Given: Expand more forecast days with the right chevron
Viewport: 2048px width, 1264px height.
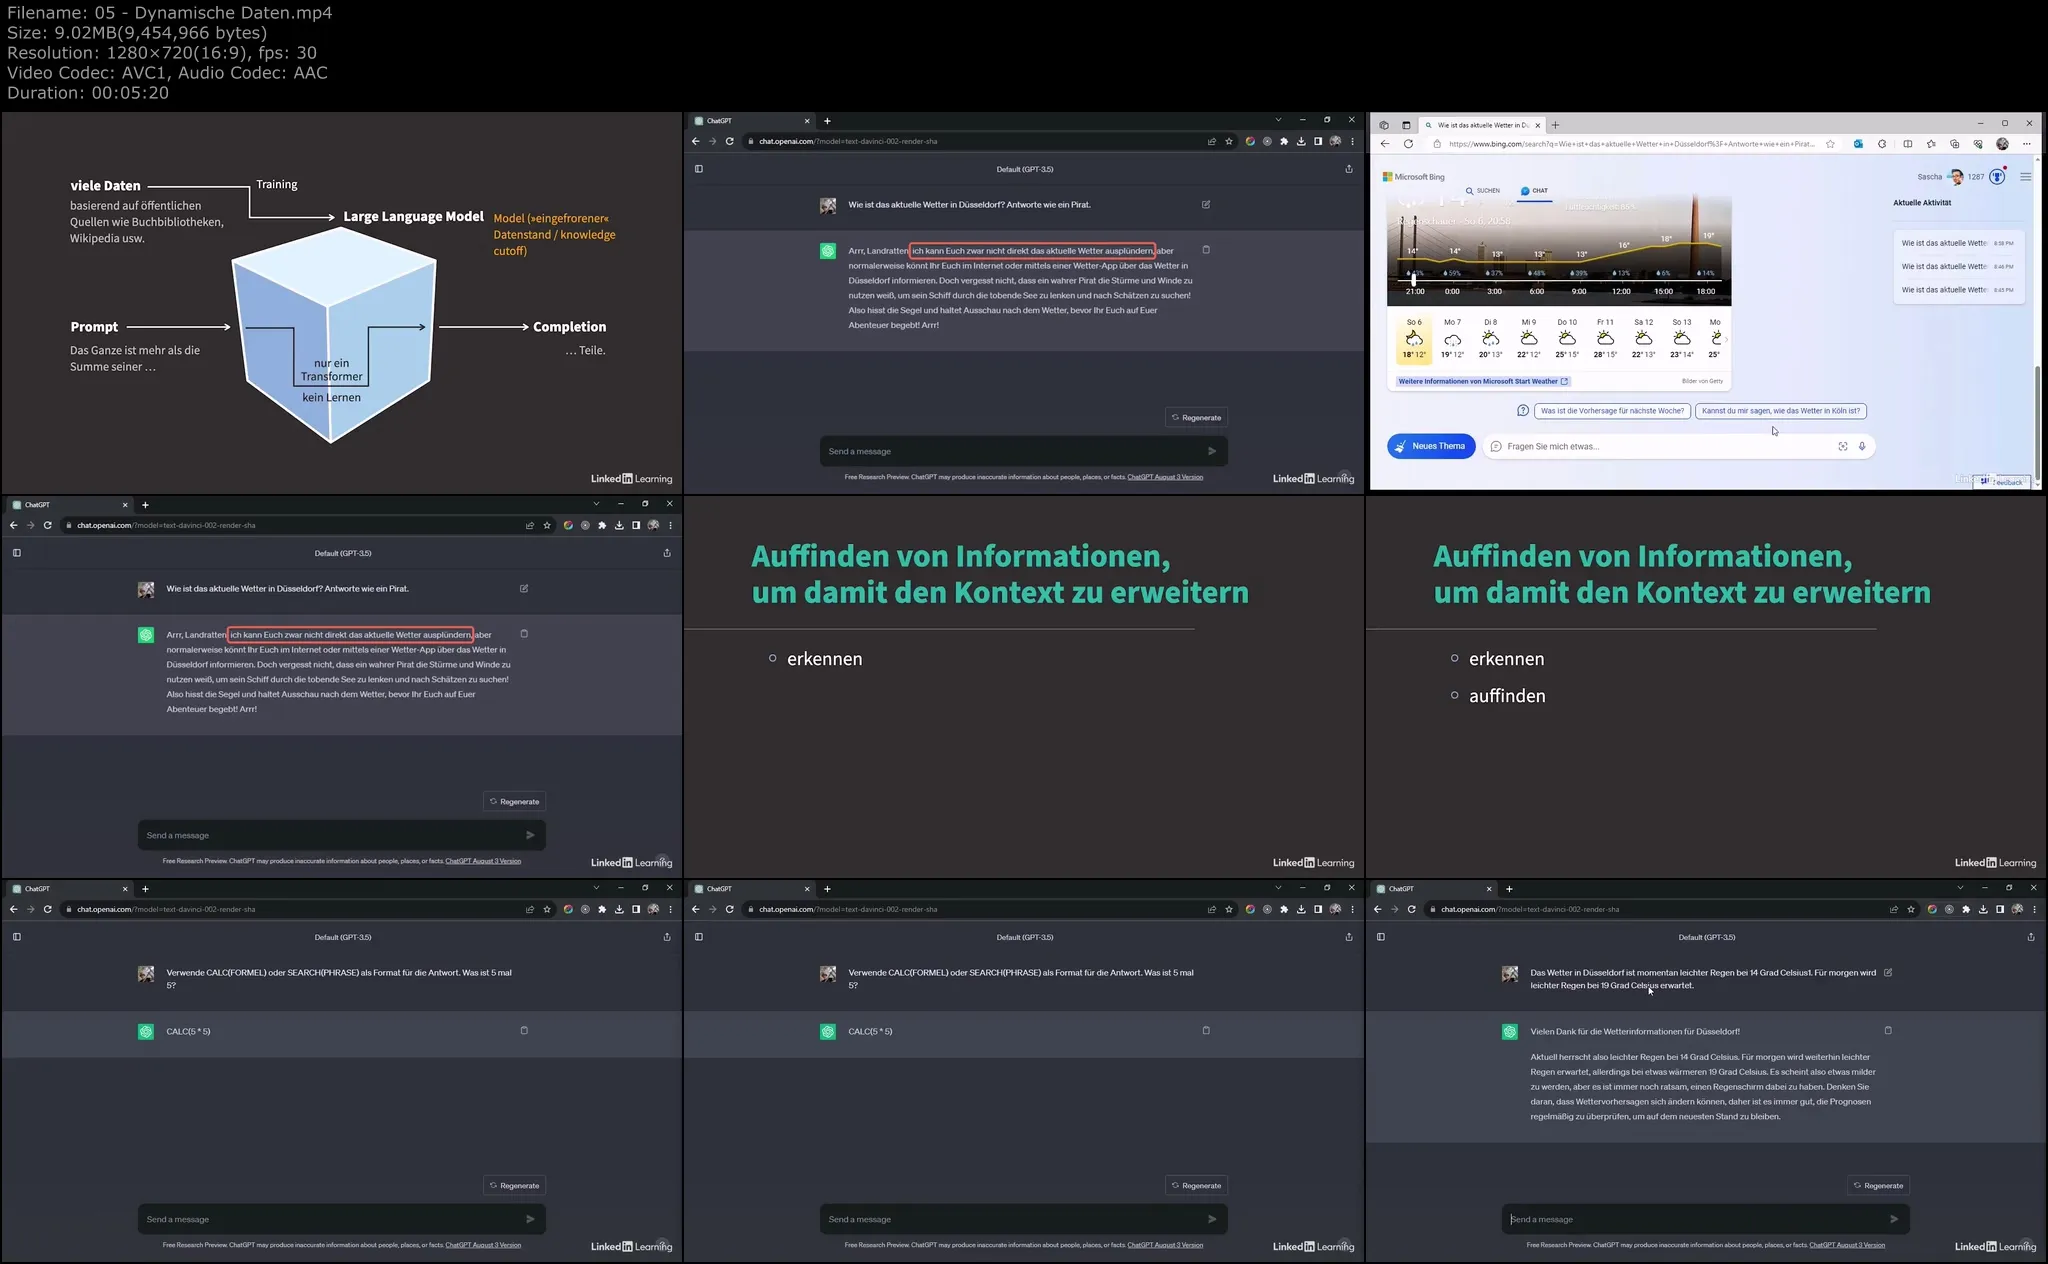Looking at the screenshot, I should (1727, 340).
